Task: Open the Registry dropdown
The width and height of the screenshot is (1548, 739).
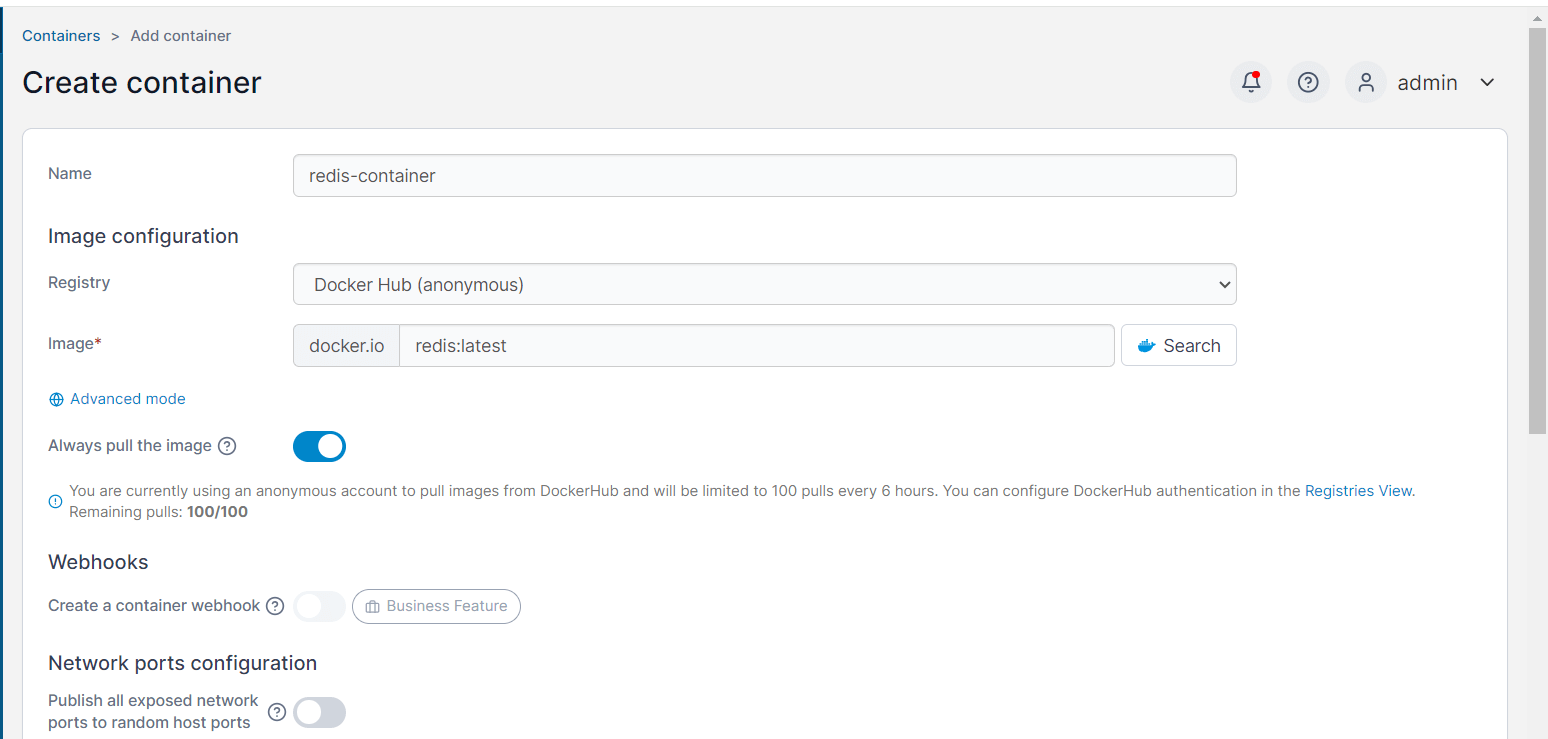Action: pos(764,284)
